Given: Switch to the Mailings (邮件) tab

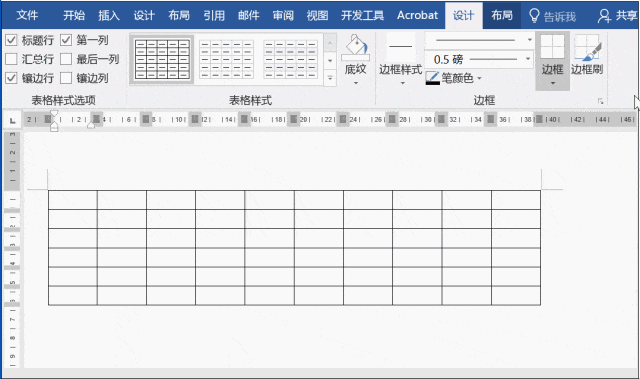Looking at the screenshot, I should 249,16.
